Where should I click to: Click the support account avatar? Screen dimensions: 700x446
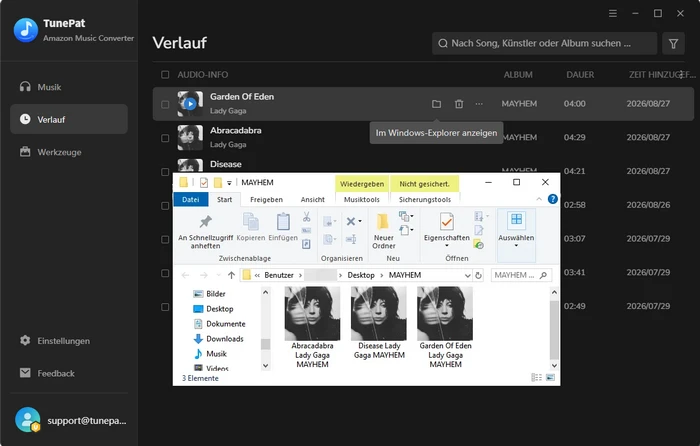28,420
